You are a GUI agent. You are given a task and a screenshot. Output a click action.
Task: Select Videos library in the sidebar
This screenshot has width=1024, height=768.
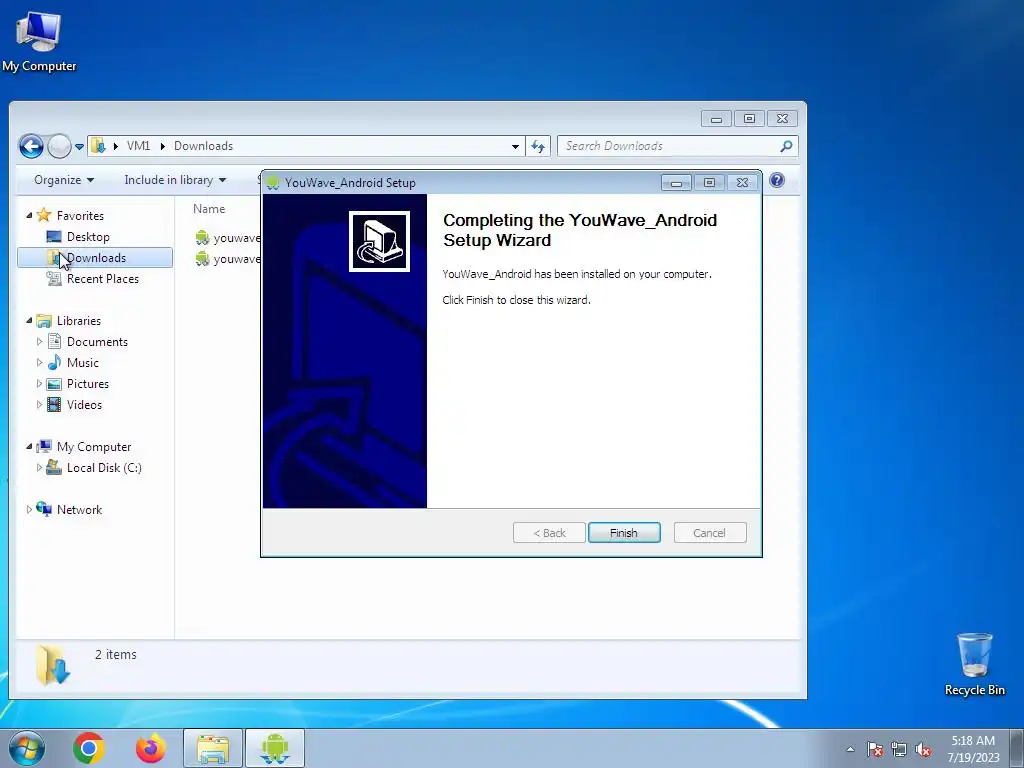point(84,405)
